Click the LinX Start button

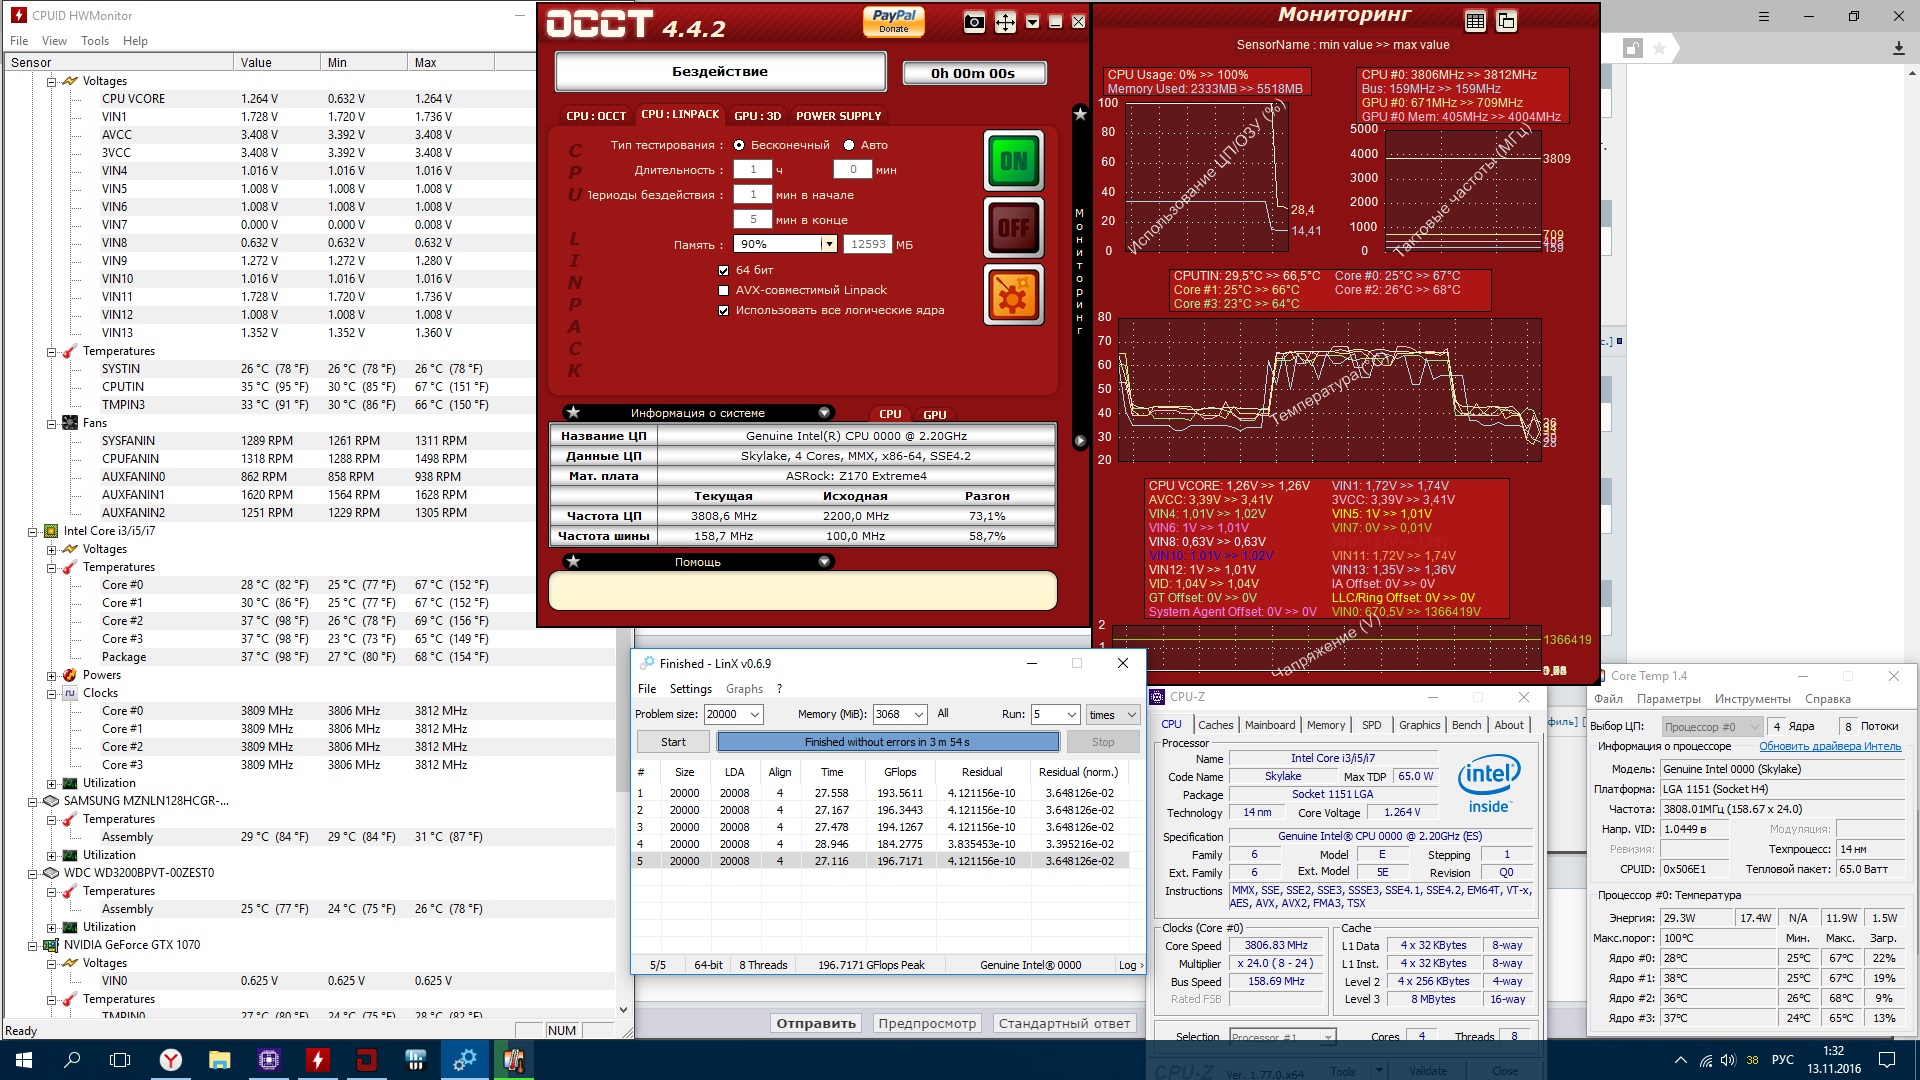point(673,742)
